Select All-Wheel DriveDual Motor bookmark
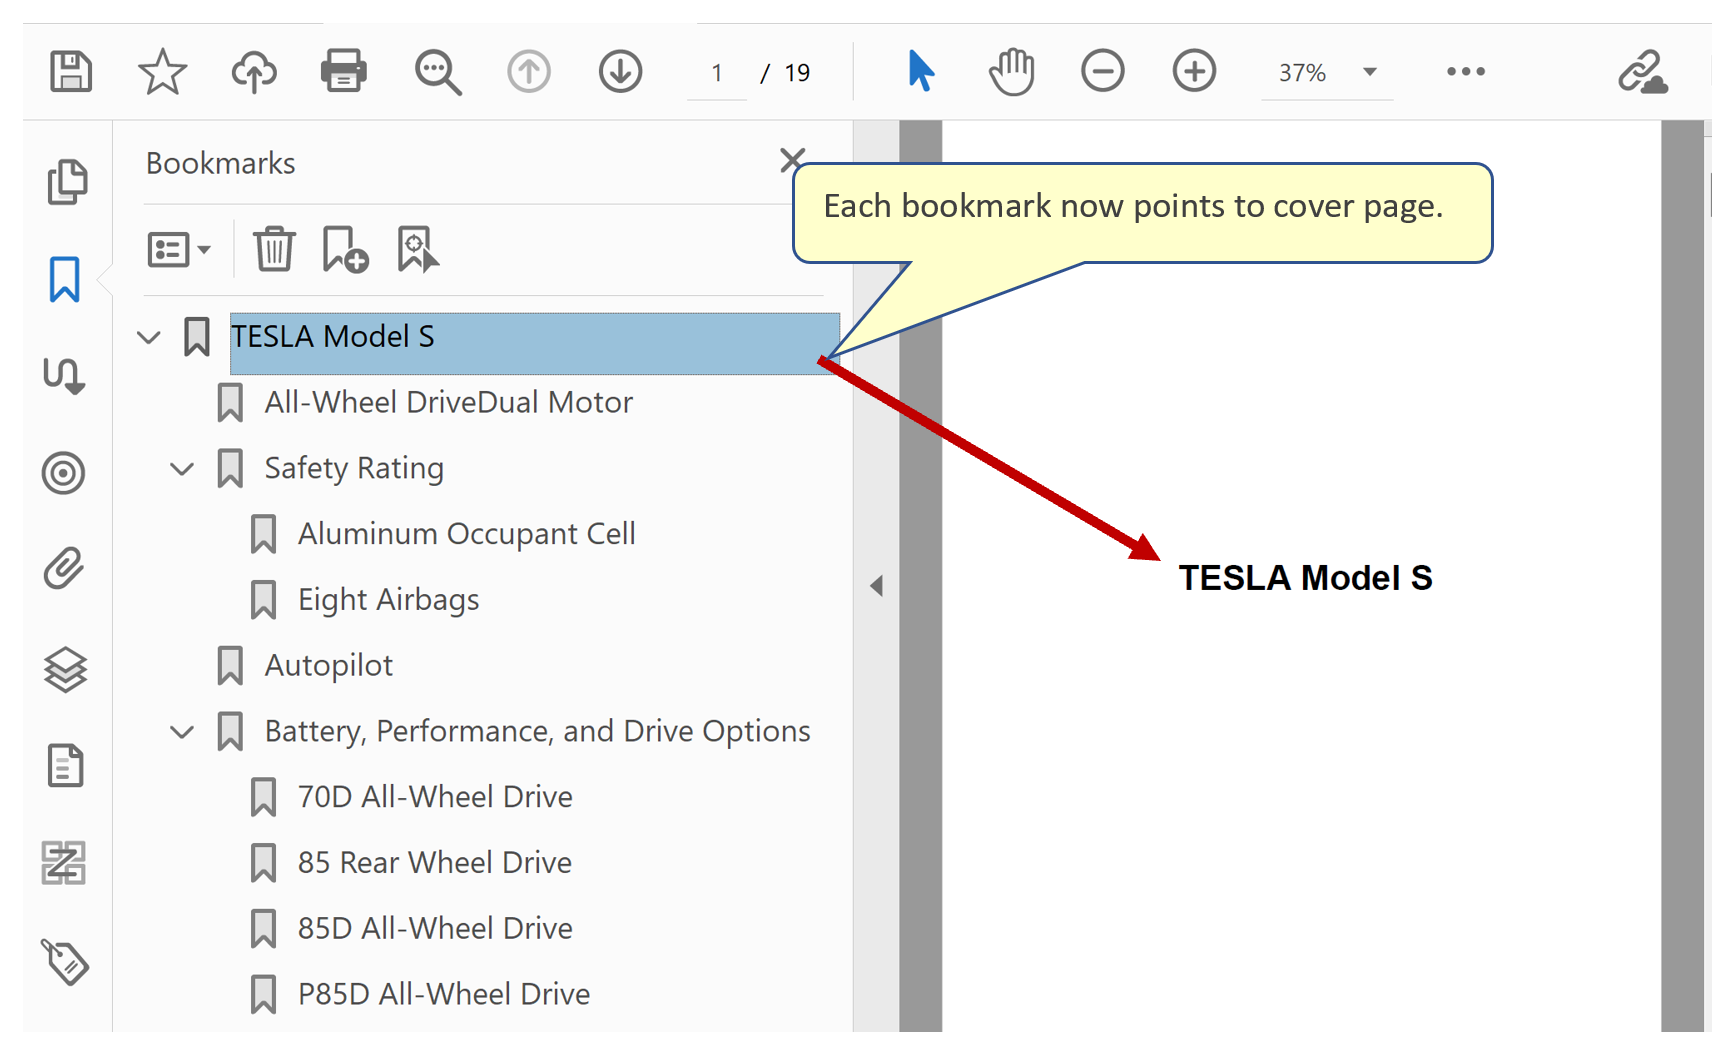This screenshot has width=1712, height=1044. click(449, 402)
